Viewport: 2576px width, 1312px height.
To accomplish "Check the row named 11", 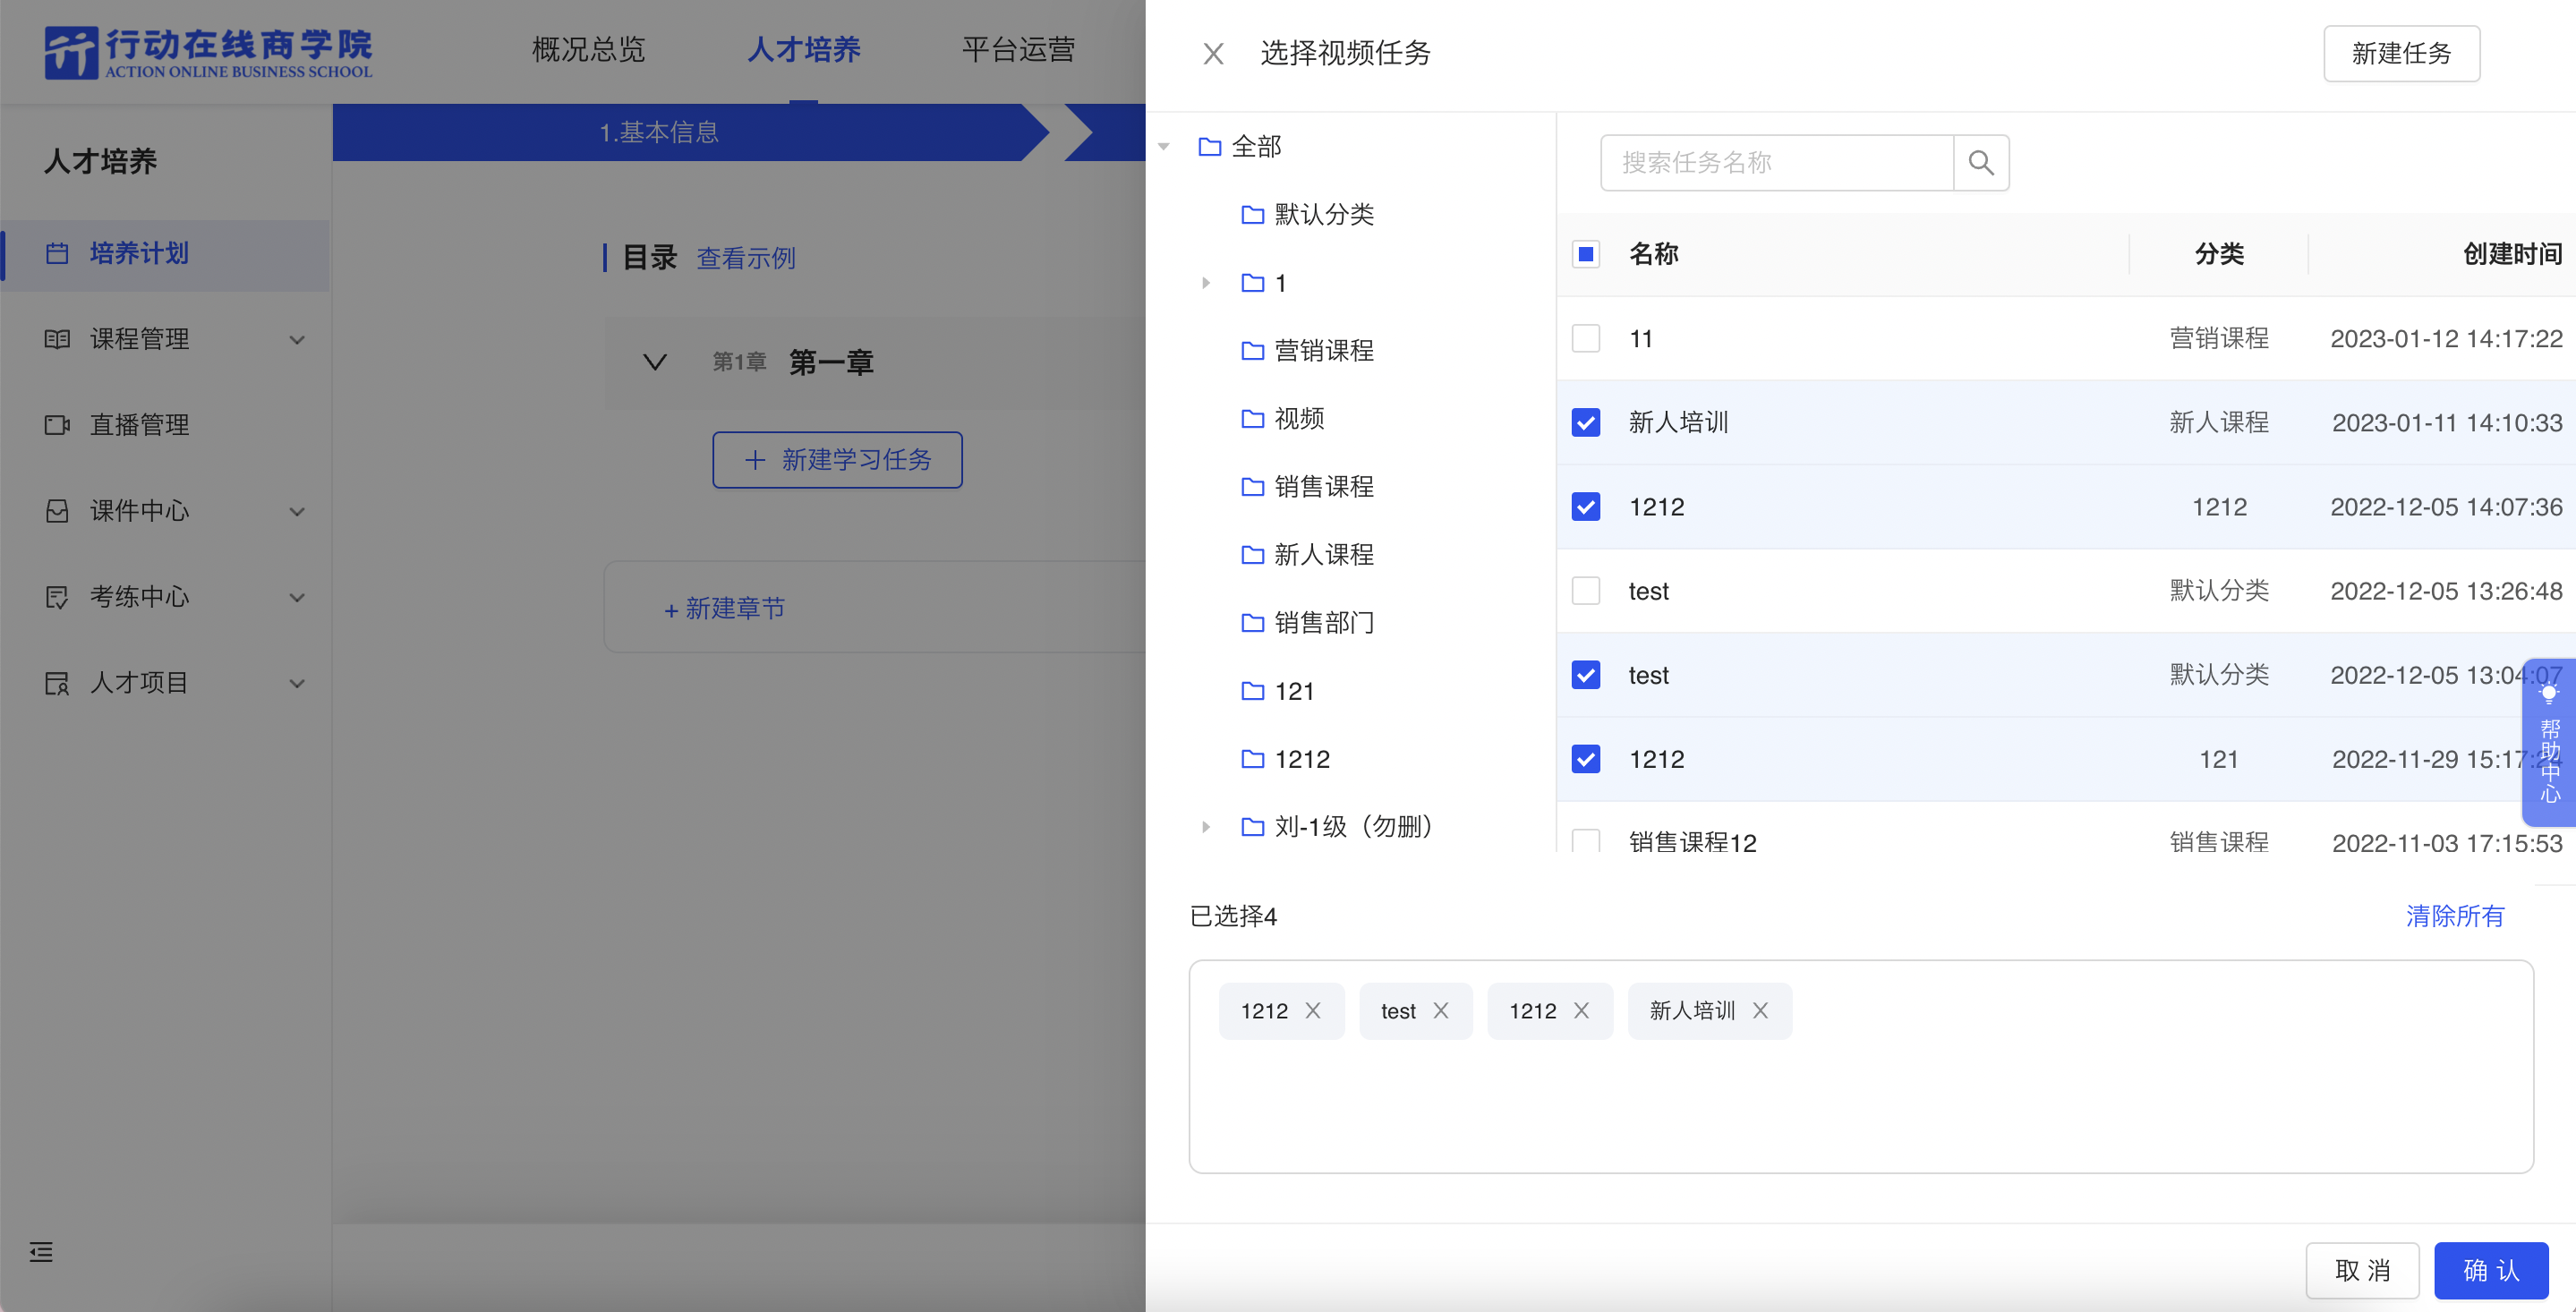I will [1586, 338].
